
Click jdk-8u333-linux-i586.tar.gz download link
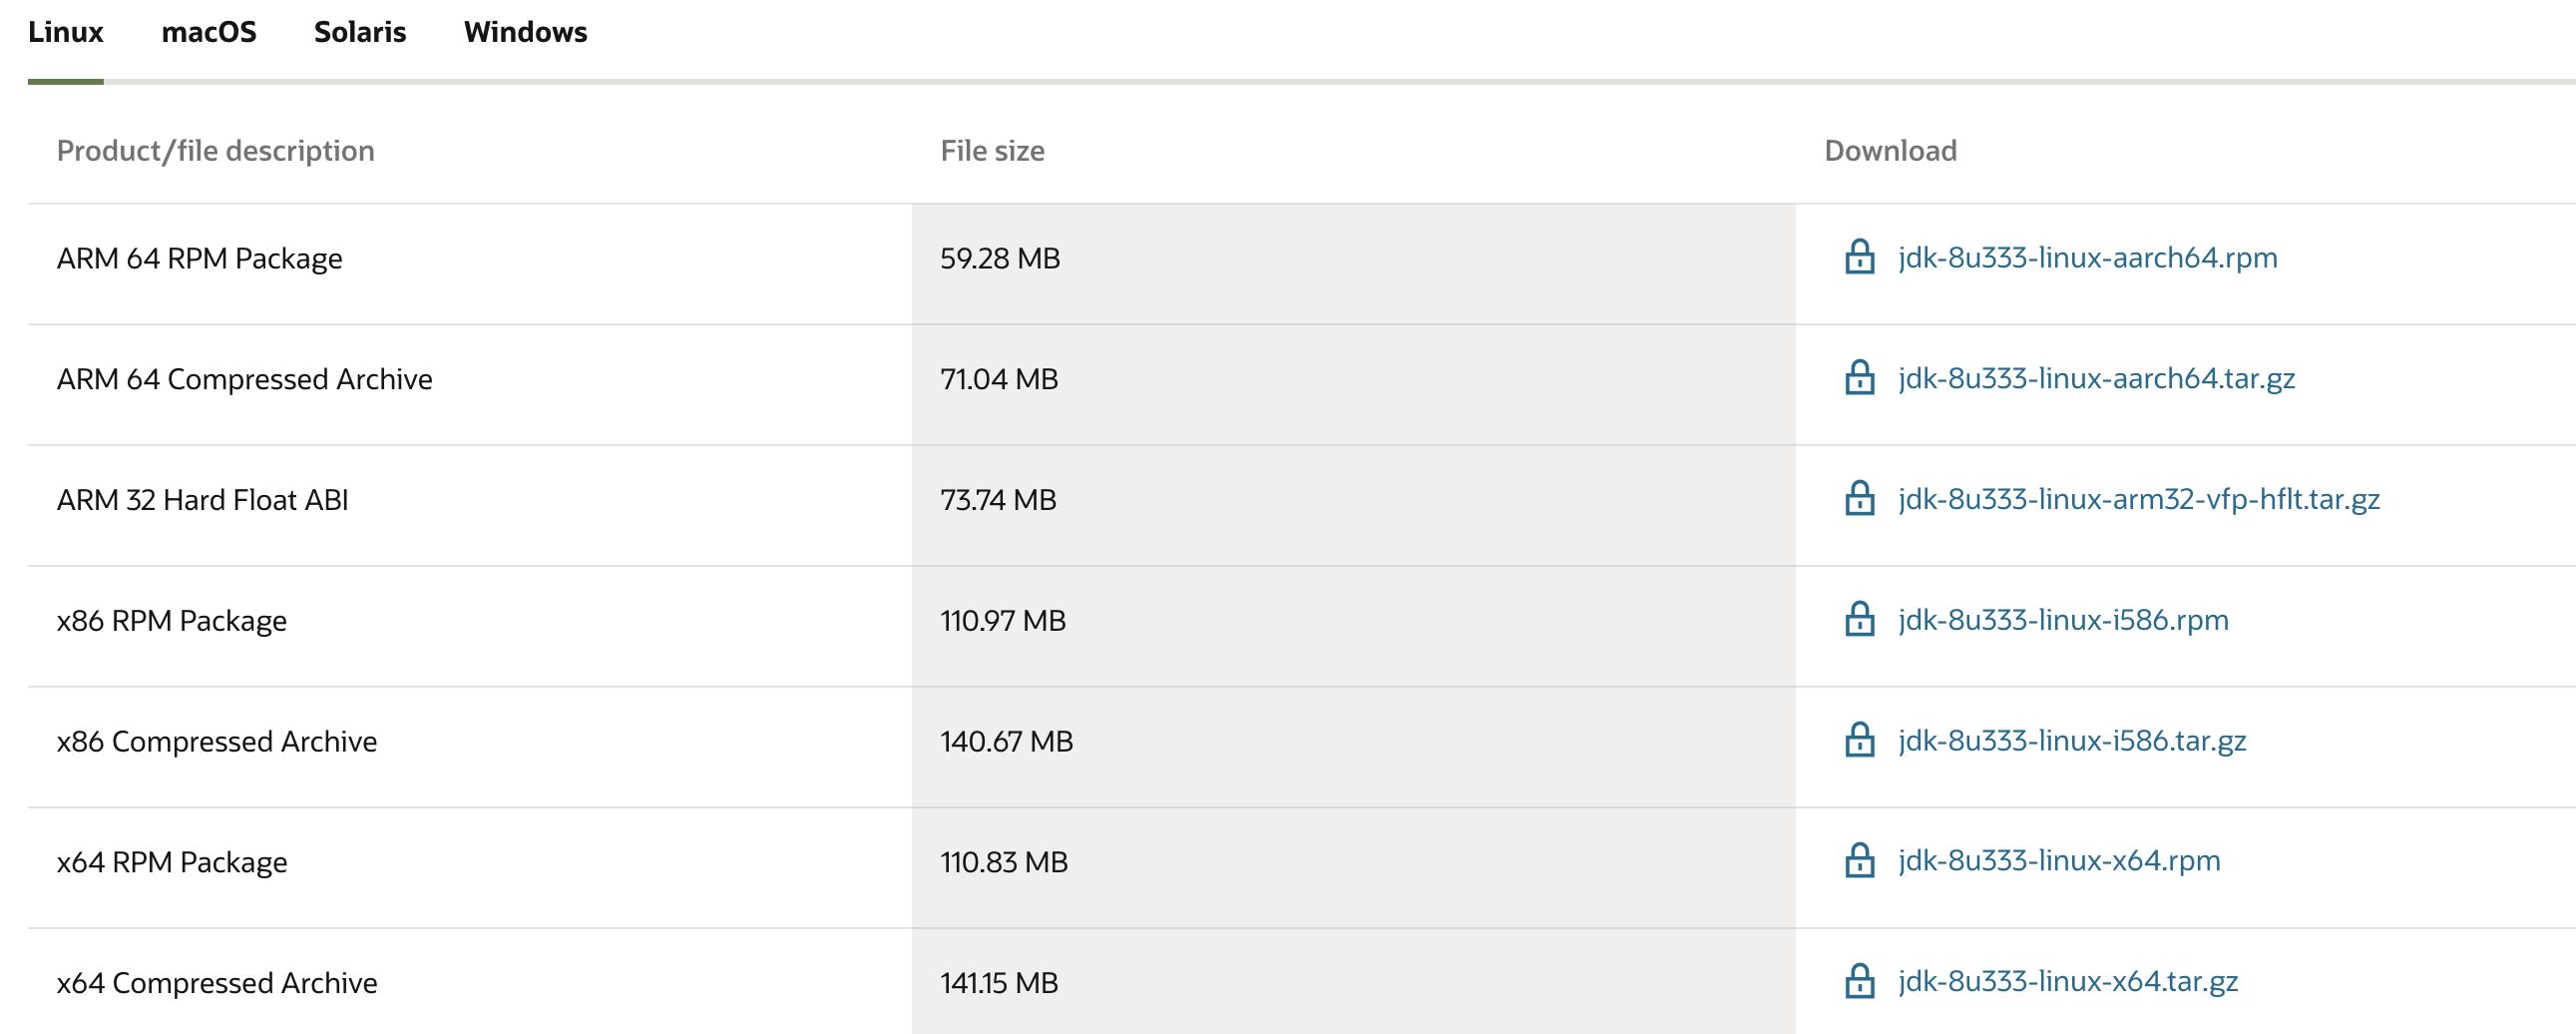tap(2072, 741)
